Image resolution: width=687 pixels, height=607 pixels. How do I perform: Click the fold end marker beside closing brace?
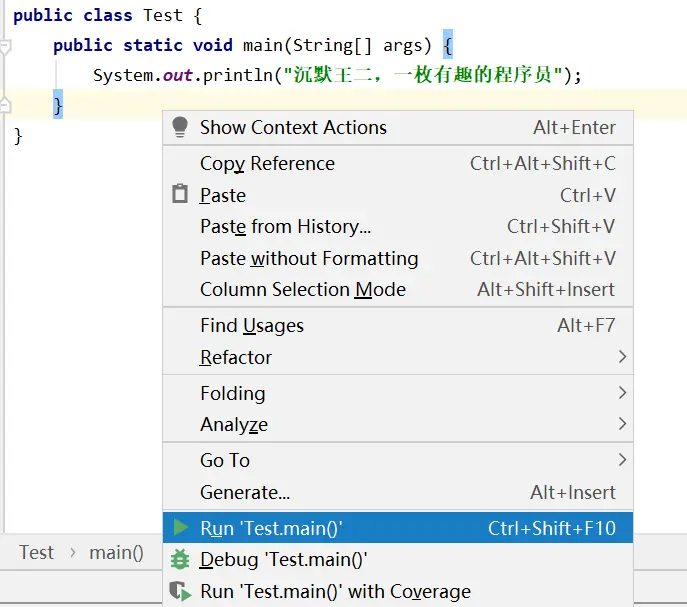[x=6, y=105]
